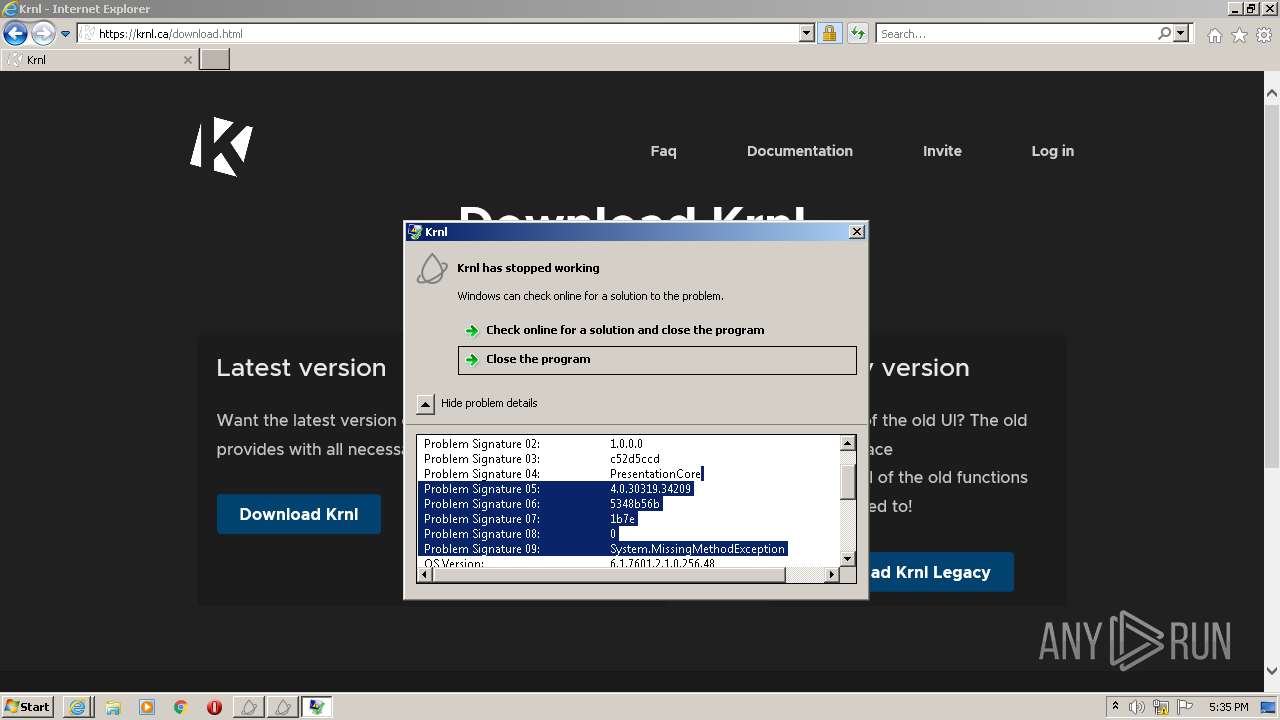Click the web page scrollbar up arrow
This screenshot has width=1280, height=720.
pyautogui.click(x=1272, y=94)
